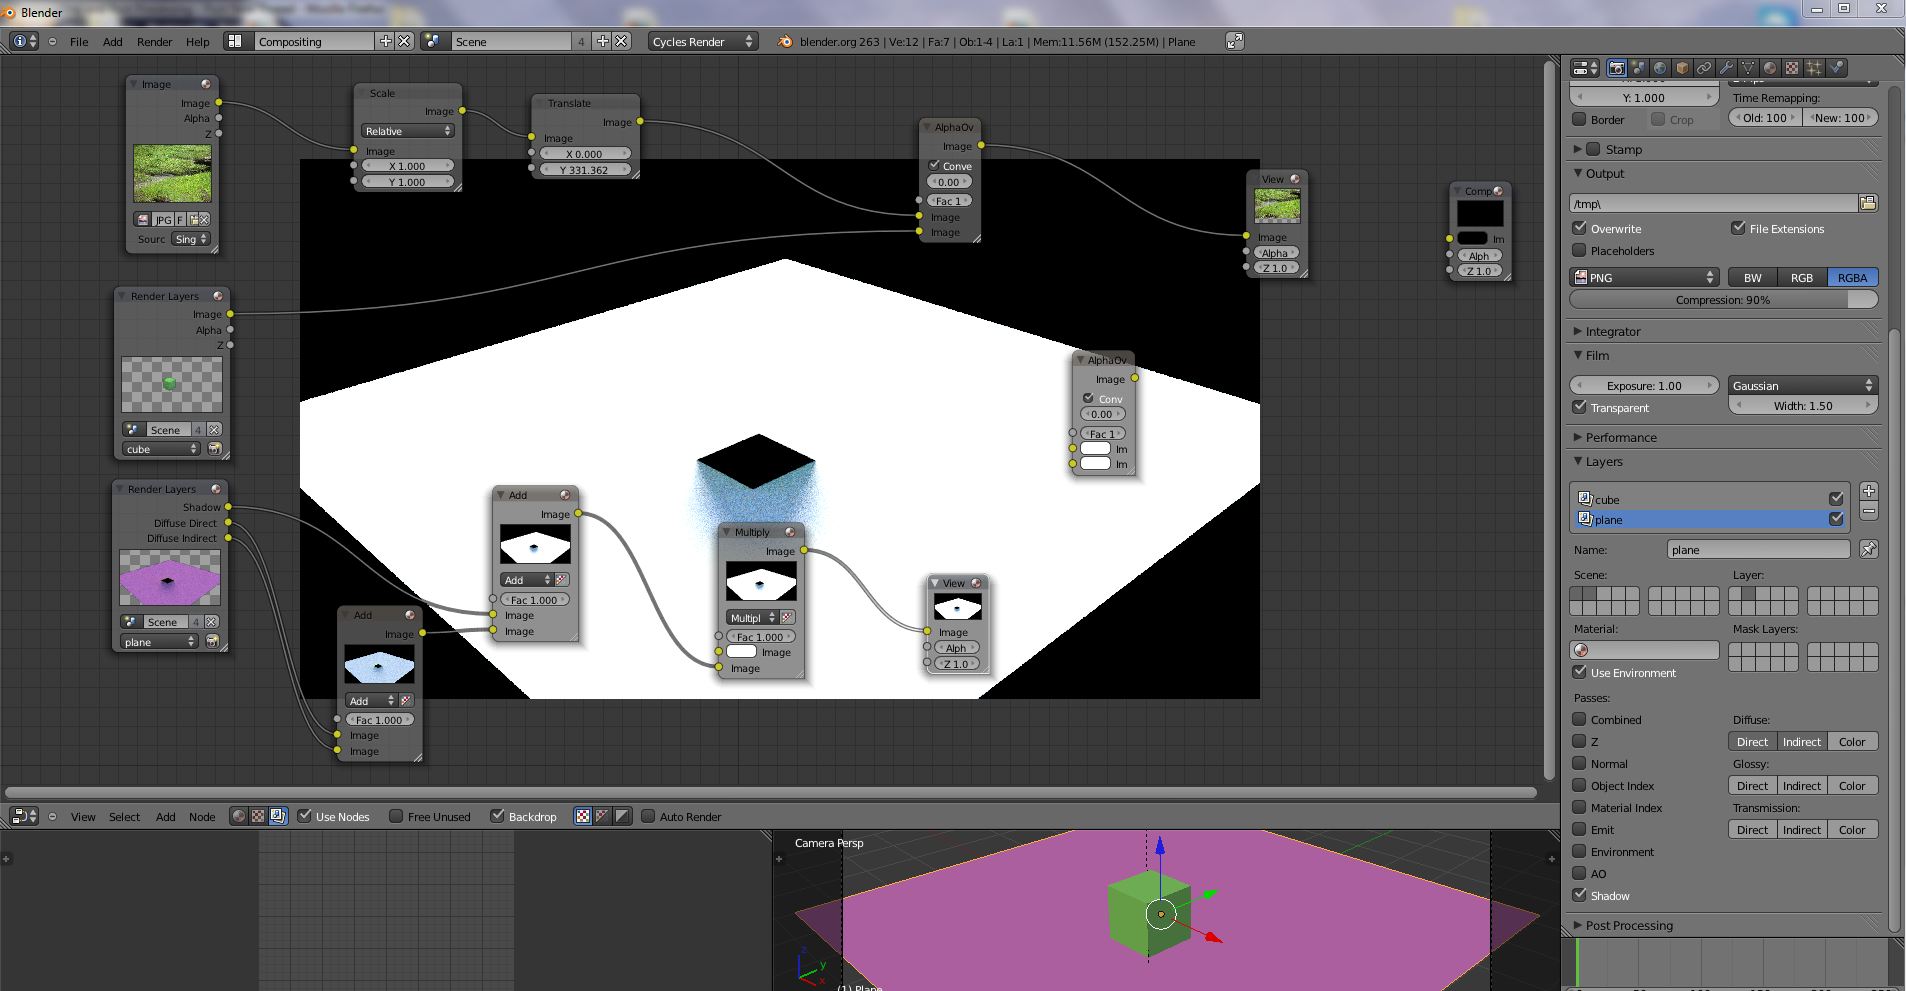Open the Particles properties sparkle icon
Screen dimensions: 1906x991
pos(1814,68)
